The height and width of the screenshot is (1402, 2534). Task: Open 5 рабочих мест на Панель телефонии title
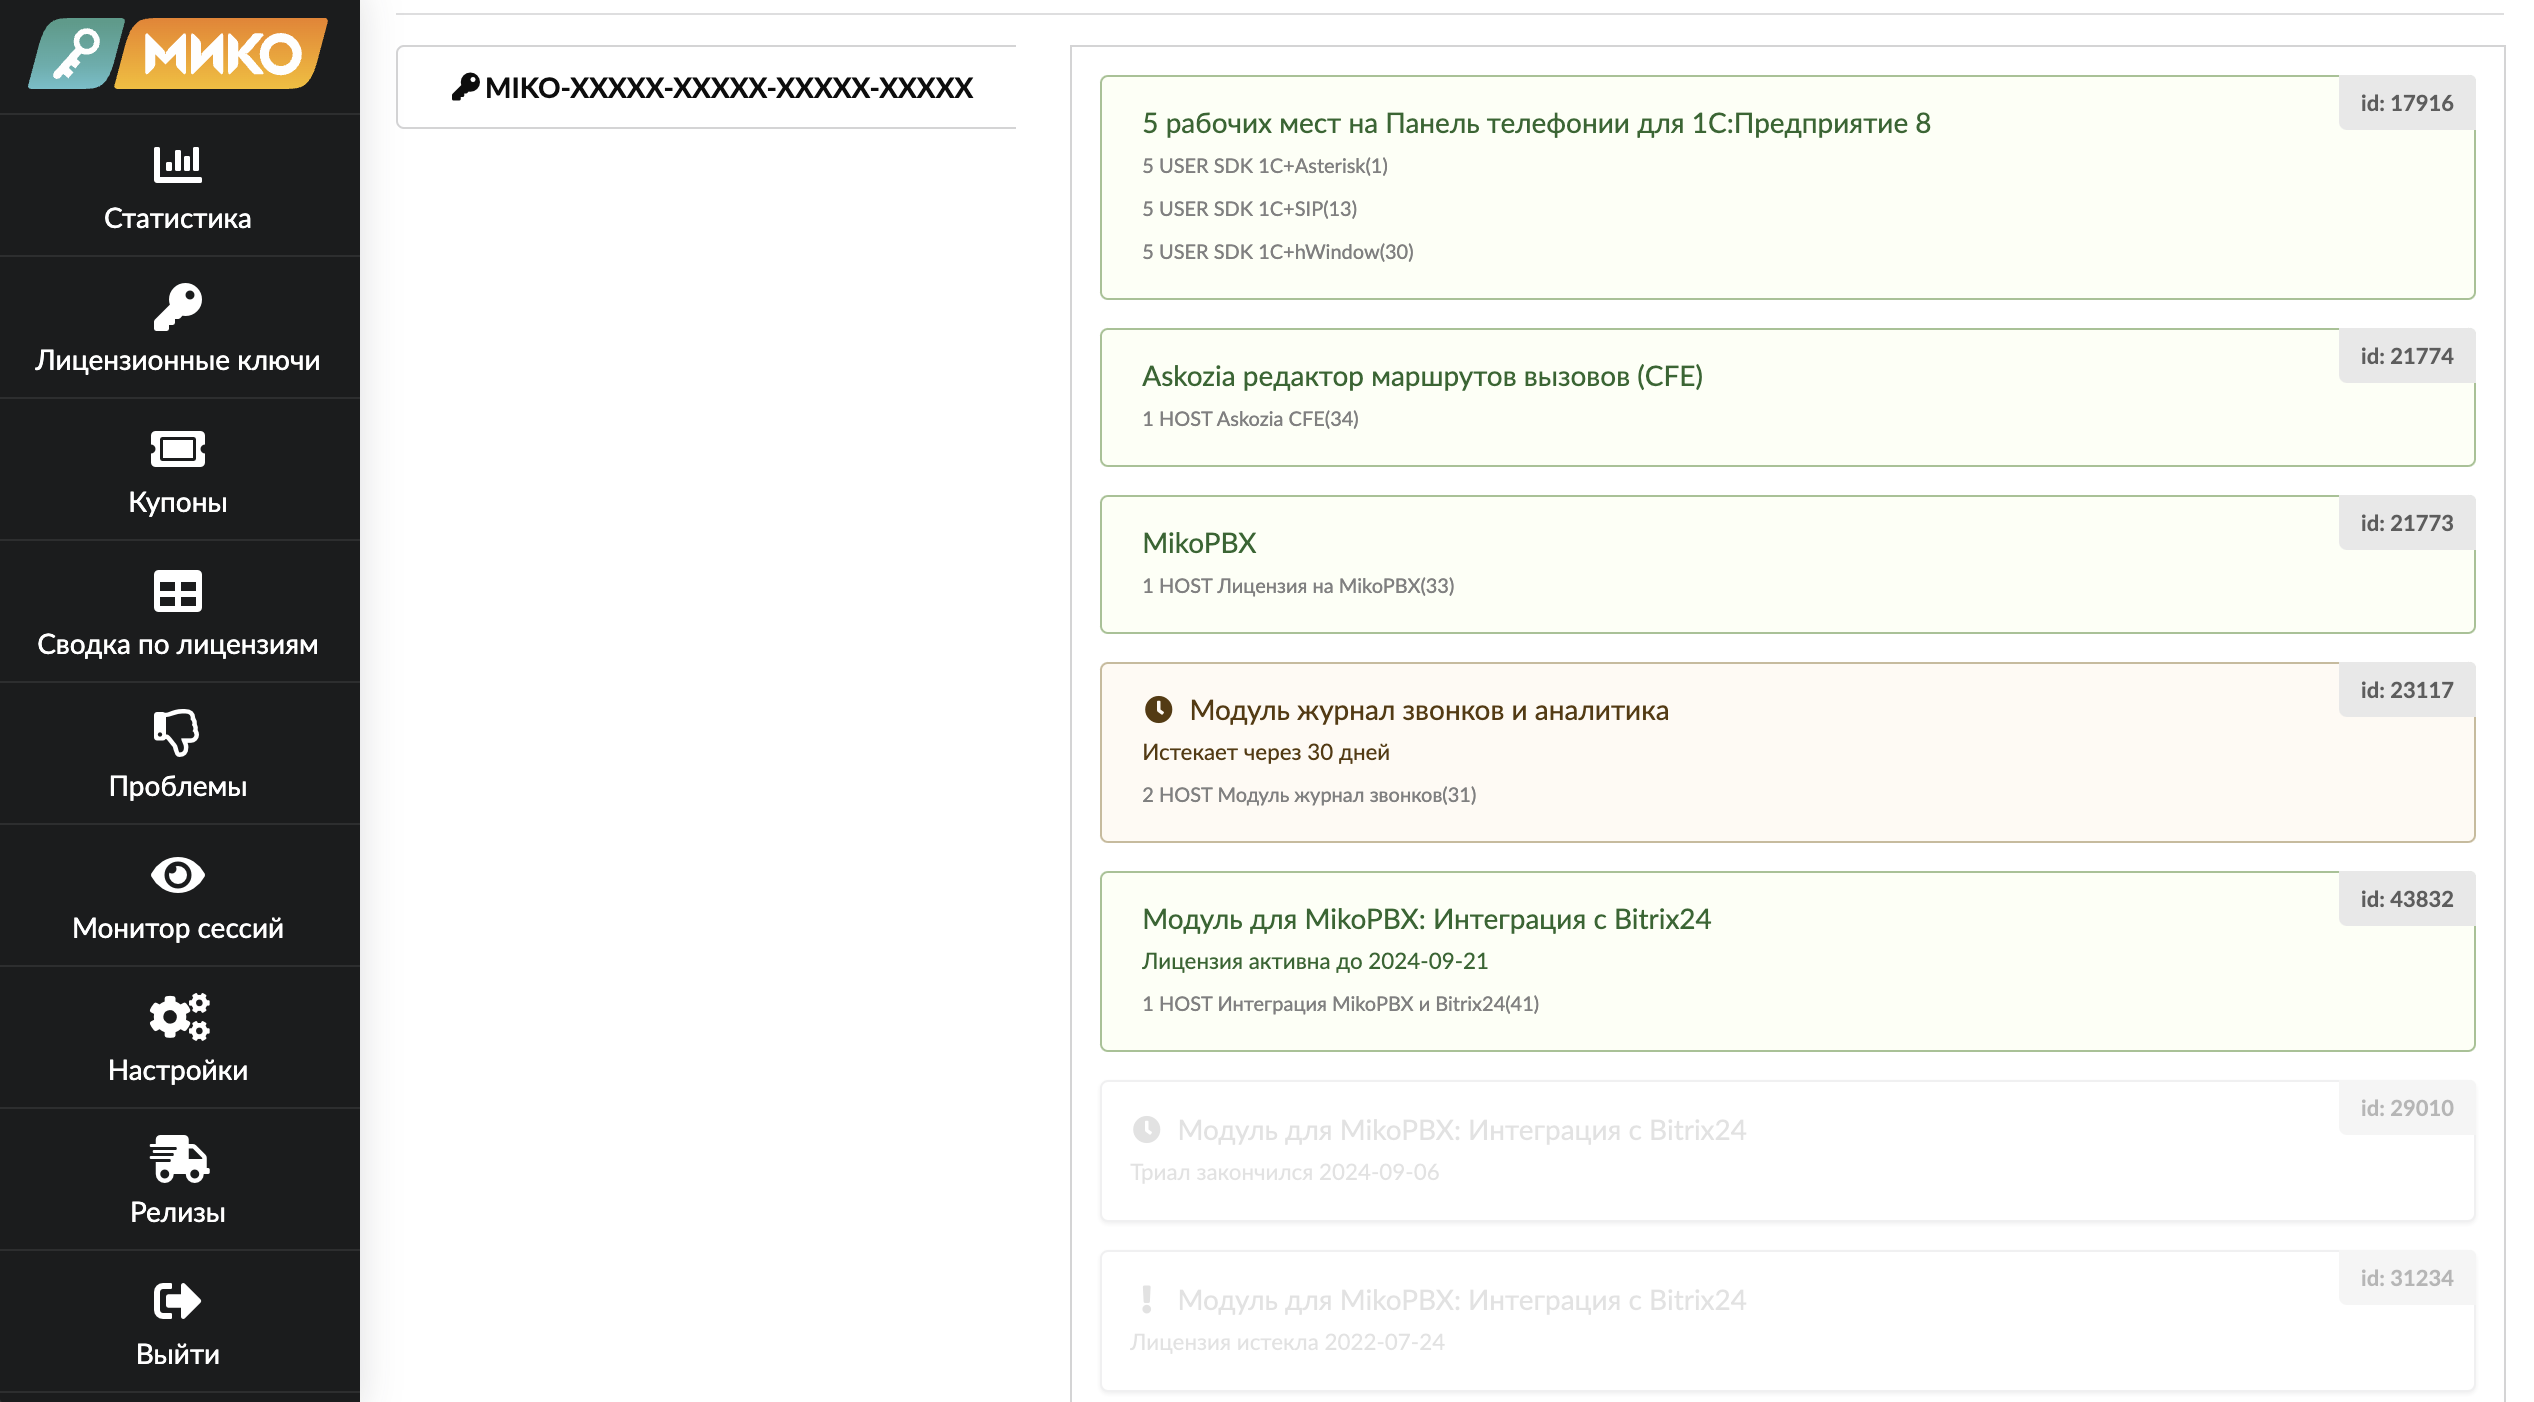point(1536,123)
